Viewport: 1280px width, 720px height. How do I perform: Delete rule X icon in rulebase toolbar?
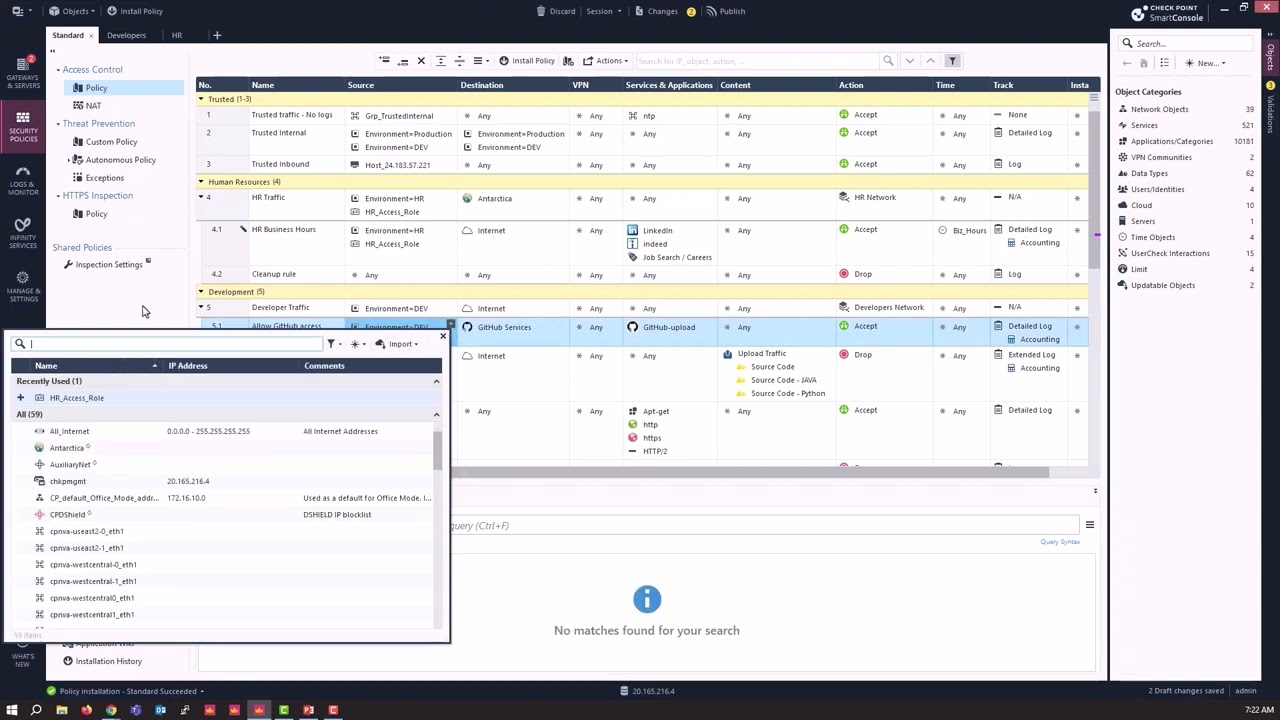click(421, 61)
